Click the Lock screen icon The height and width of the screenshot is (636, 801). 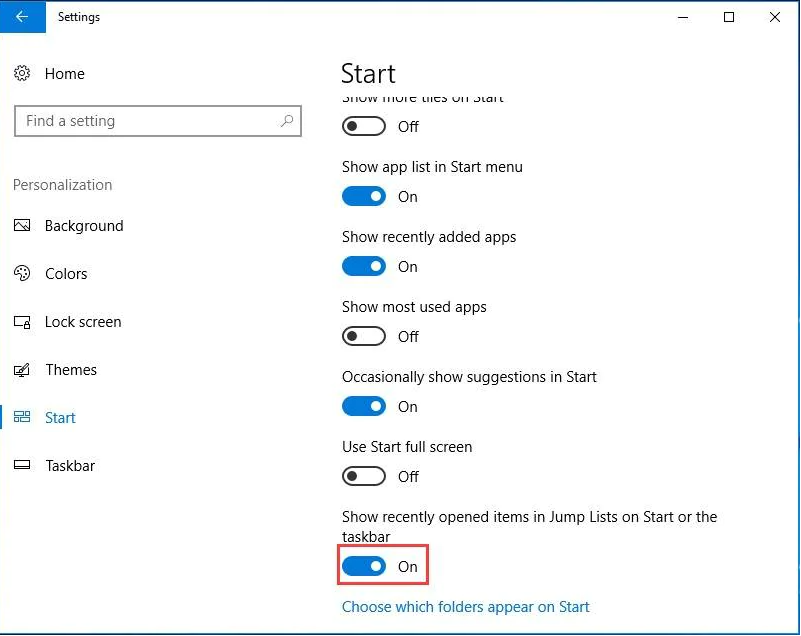(x=23, y=322)
